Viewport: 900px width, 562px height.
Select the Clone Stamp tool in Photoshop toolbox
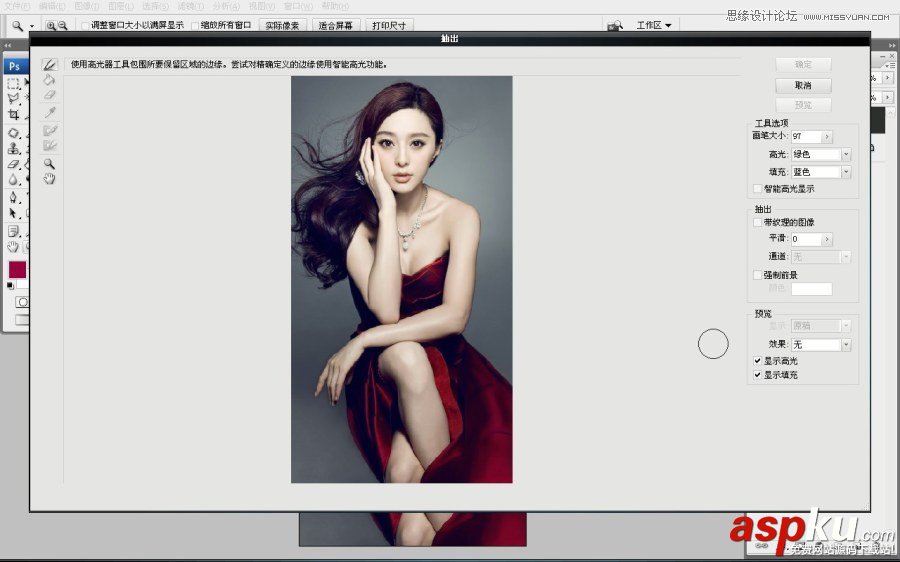[13, 149]
